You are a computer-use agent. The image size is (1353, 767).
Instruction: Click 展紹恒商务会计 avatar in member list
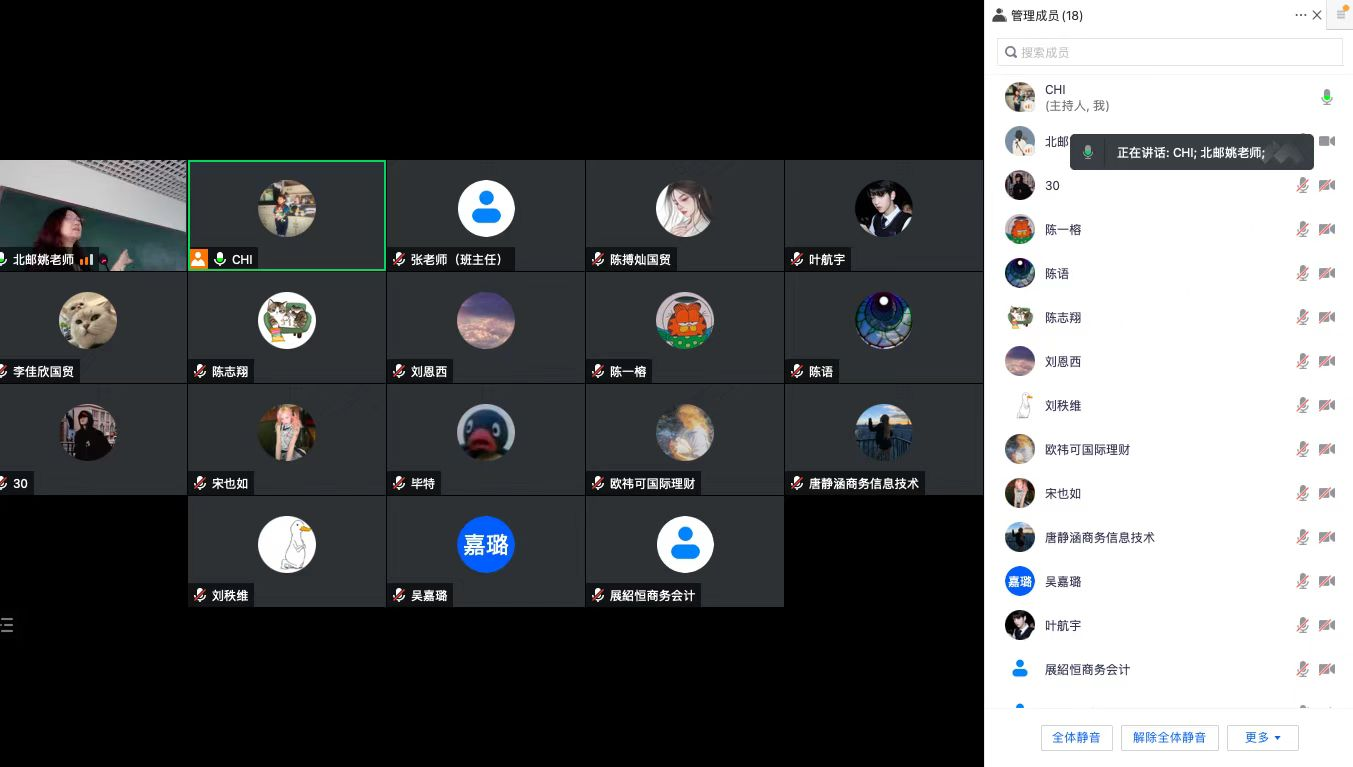coord(1020,669)
